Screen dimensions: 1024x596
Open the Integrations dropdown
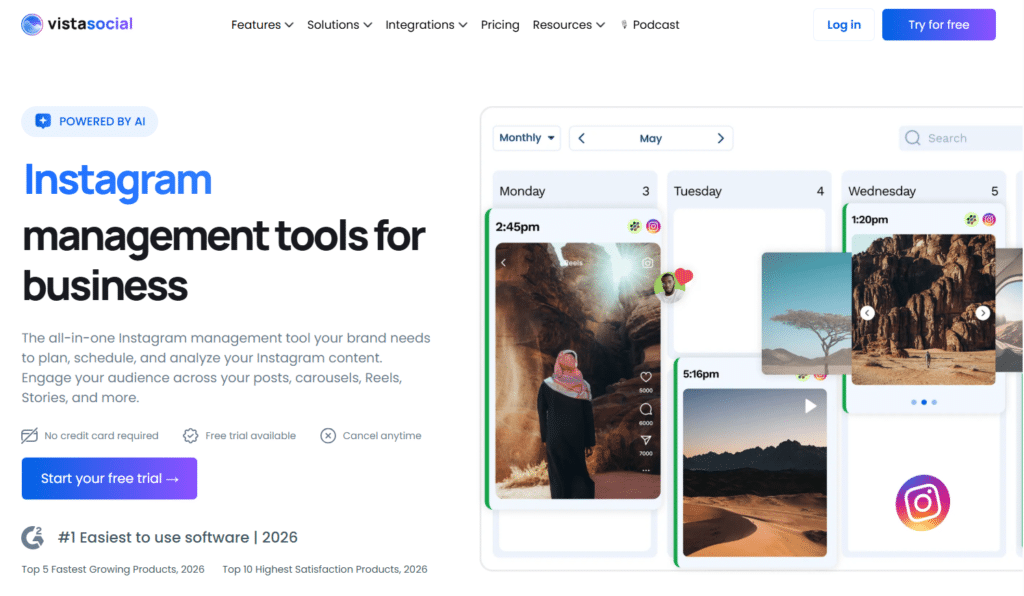click(426, 25)
